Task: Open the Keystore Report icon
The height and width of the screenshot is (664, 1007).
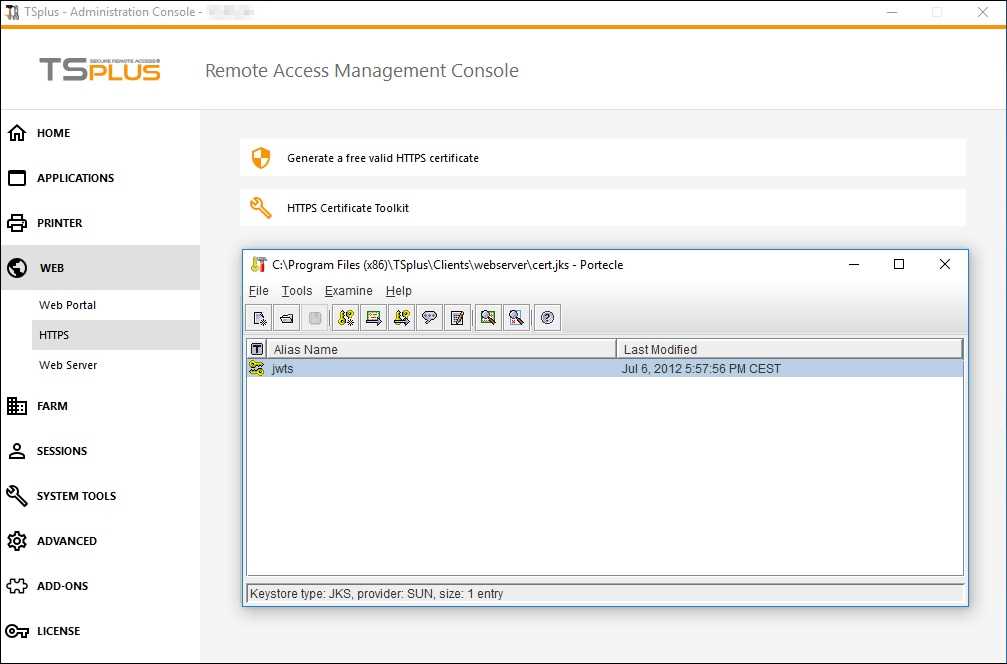Action: point(456,317)
